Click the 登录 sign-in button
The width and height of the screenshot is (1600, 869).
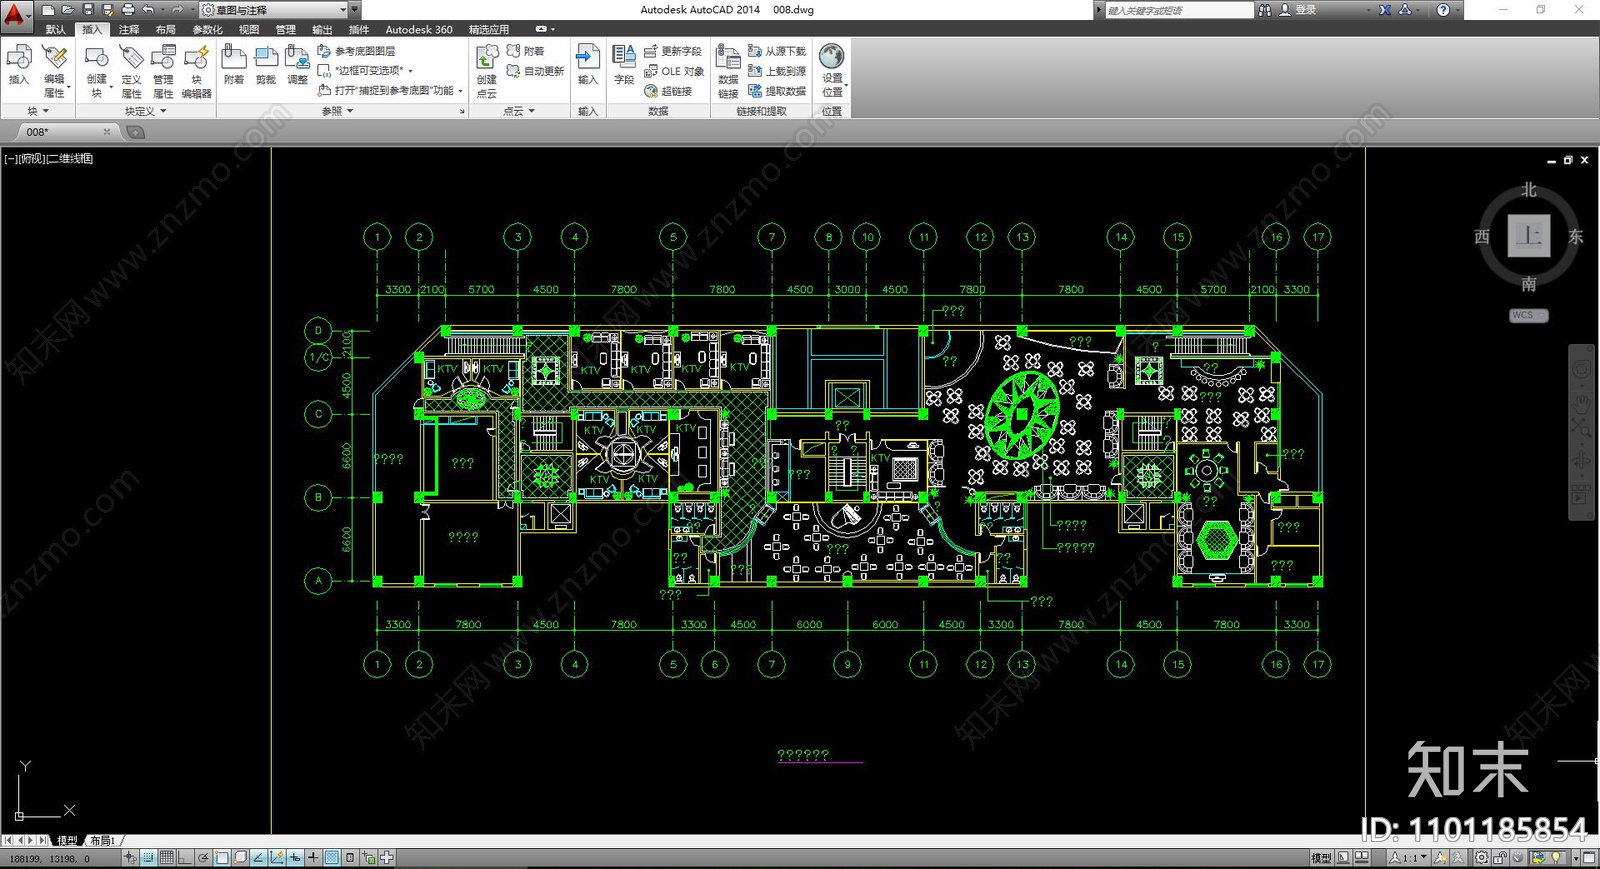1298,10
